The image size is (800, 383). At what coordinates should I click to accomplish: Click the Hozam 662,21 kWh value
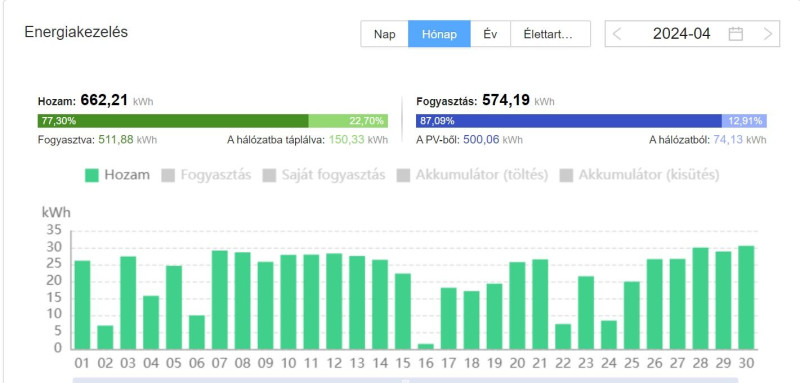pyautogui.click(x=95, y=100)
